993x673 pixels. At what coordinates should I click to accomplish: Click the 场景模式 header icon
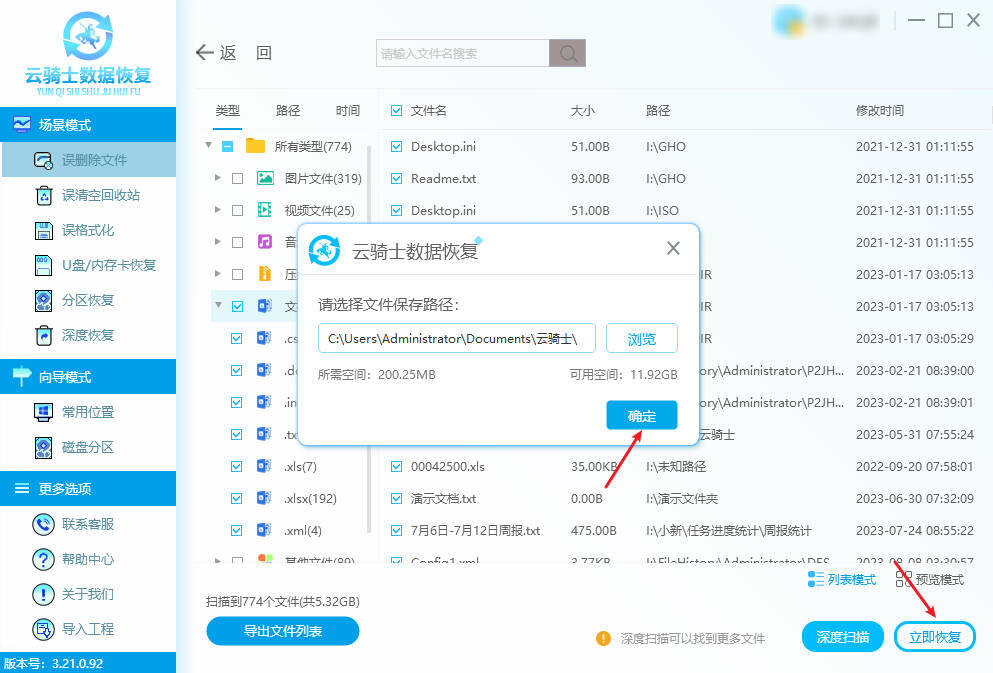coord(22,124)
